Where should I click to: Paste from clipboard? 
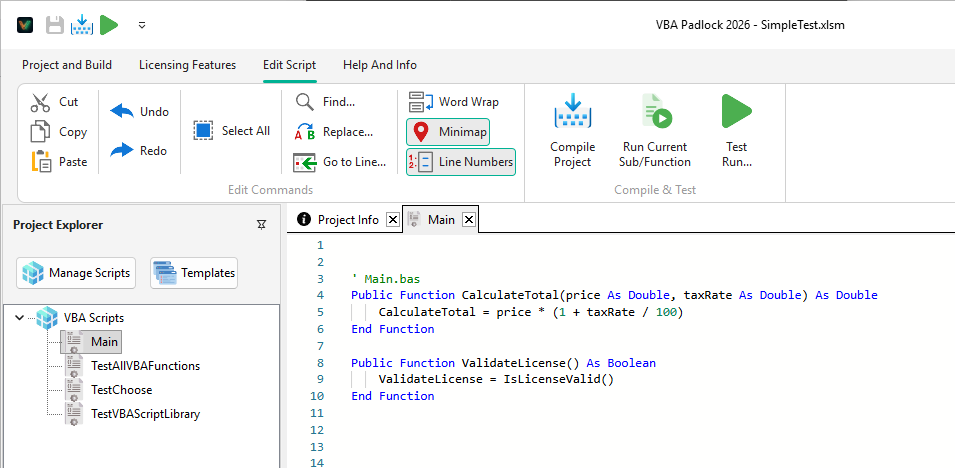[58, 161]
